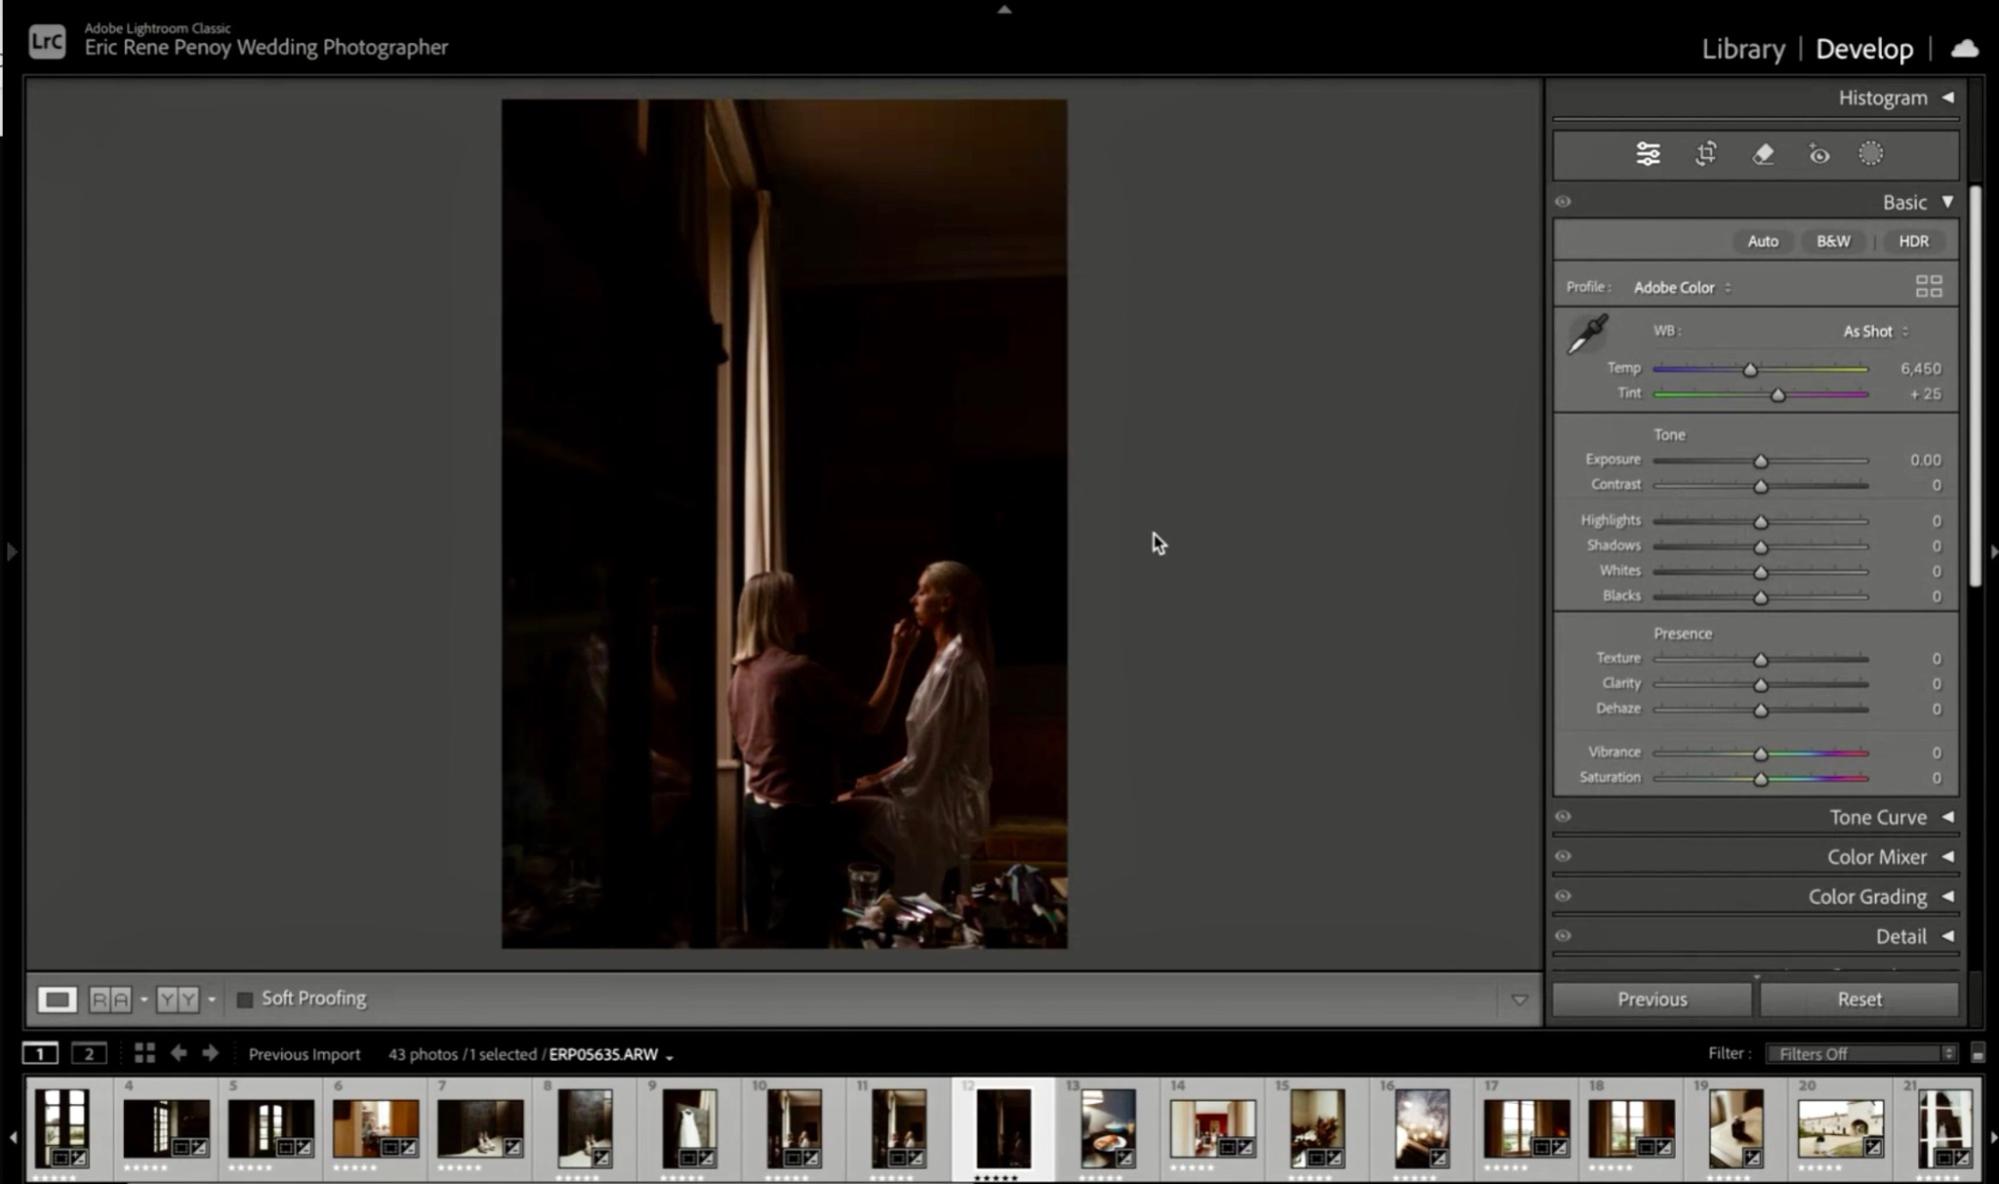Expand the Histogram panel
This screenshot has width=1999, height=1184.
(x=1894, y=98)
